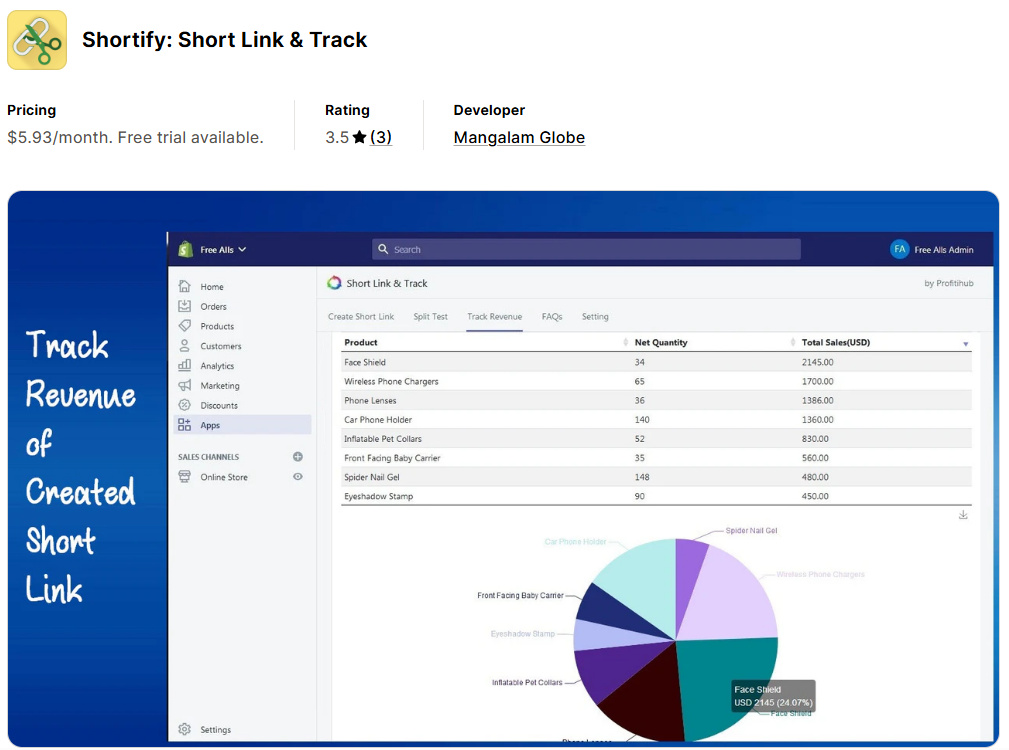Add a sales channel with plus icon
The image size is (1009, 750).
(x=298, y=457)
